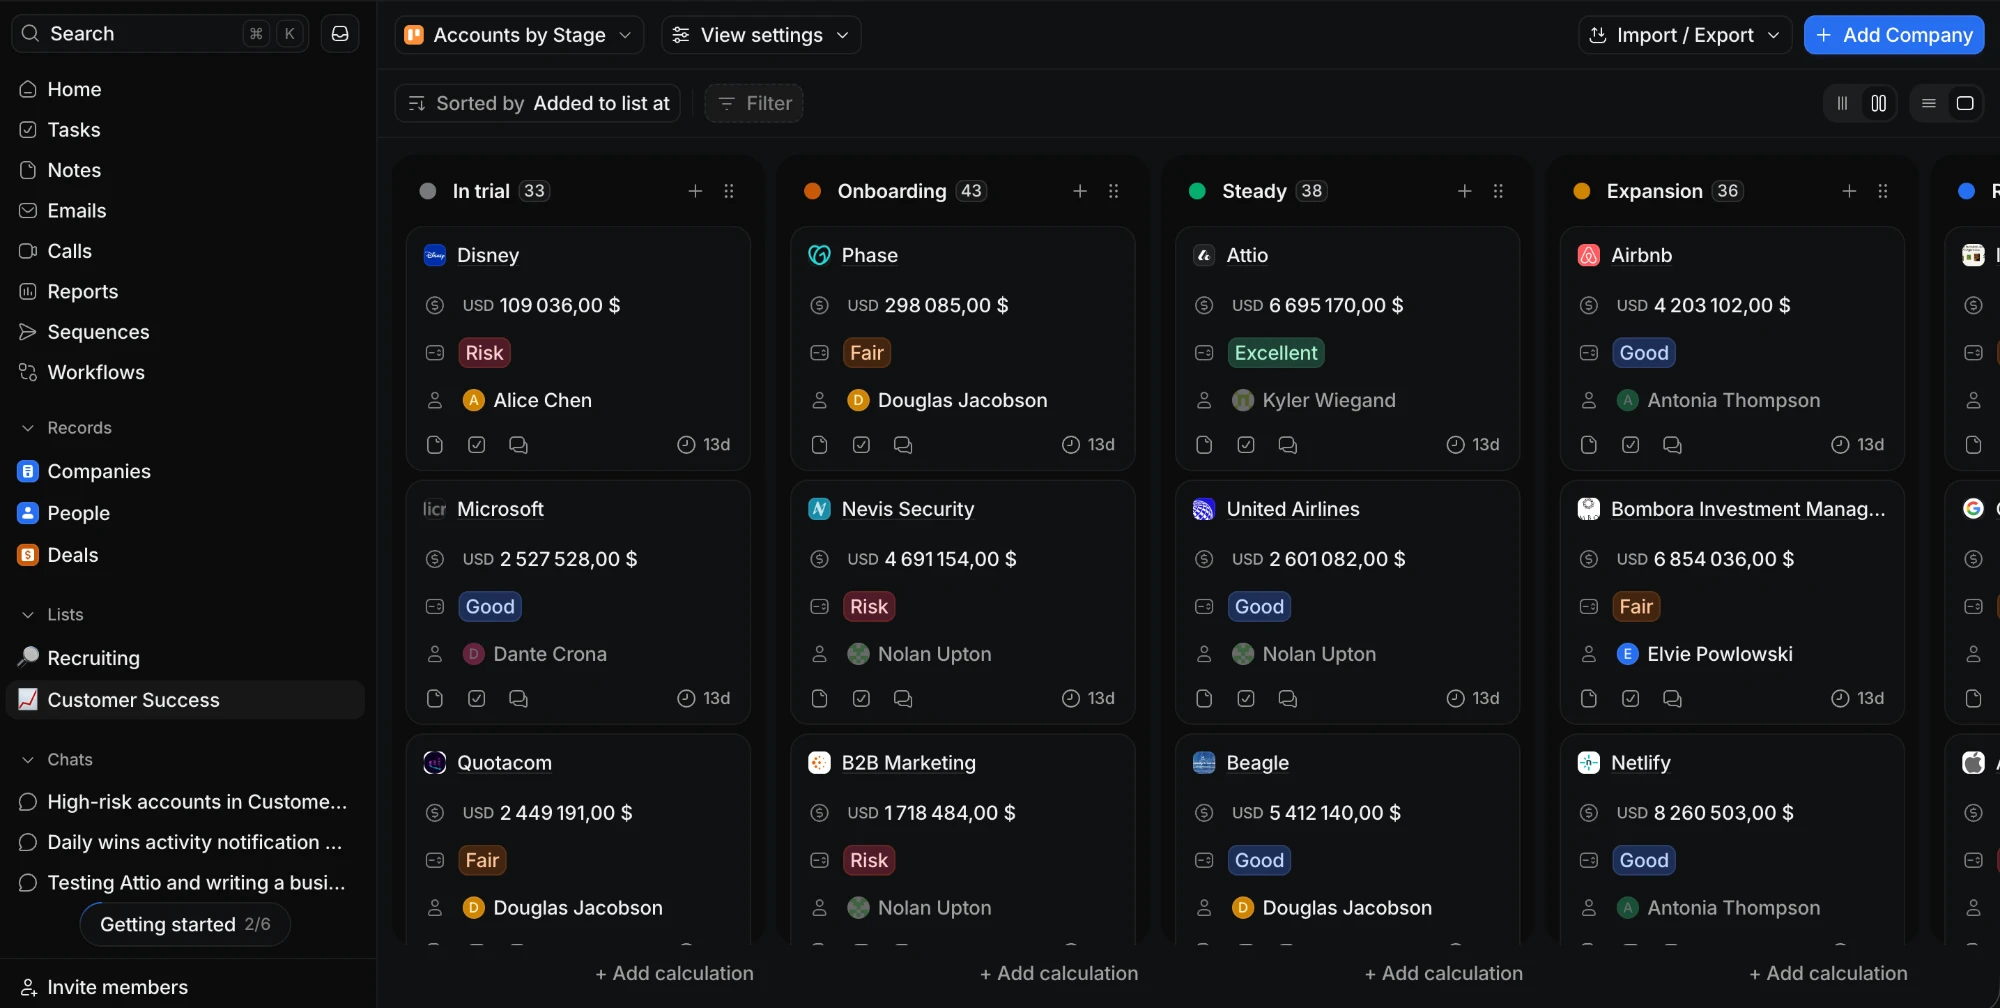Open Daily wins activity notification chat
The height and width of the screenshot is (1008, 2000).
(x=186, y=842)
